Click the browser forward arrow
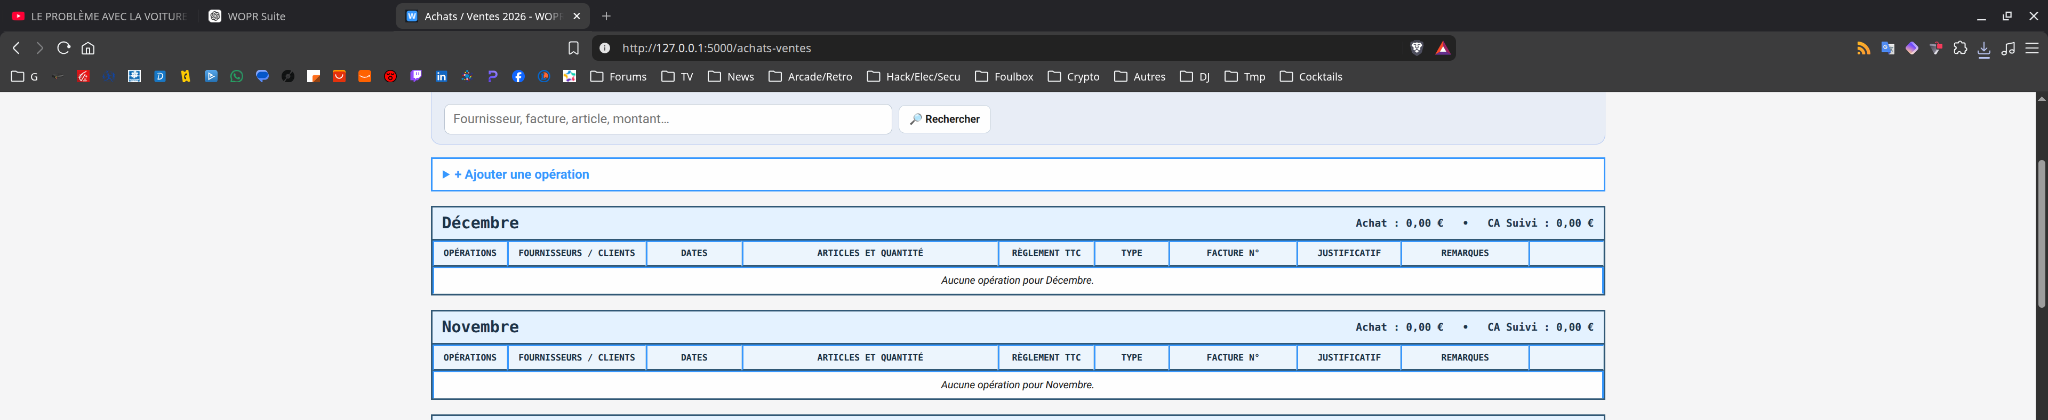 (40, 48)
